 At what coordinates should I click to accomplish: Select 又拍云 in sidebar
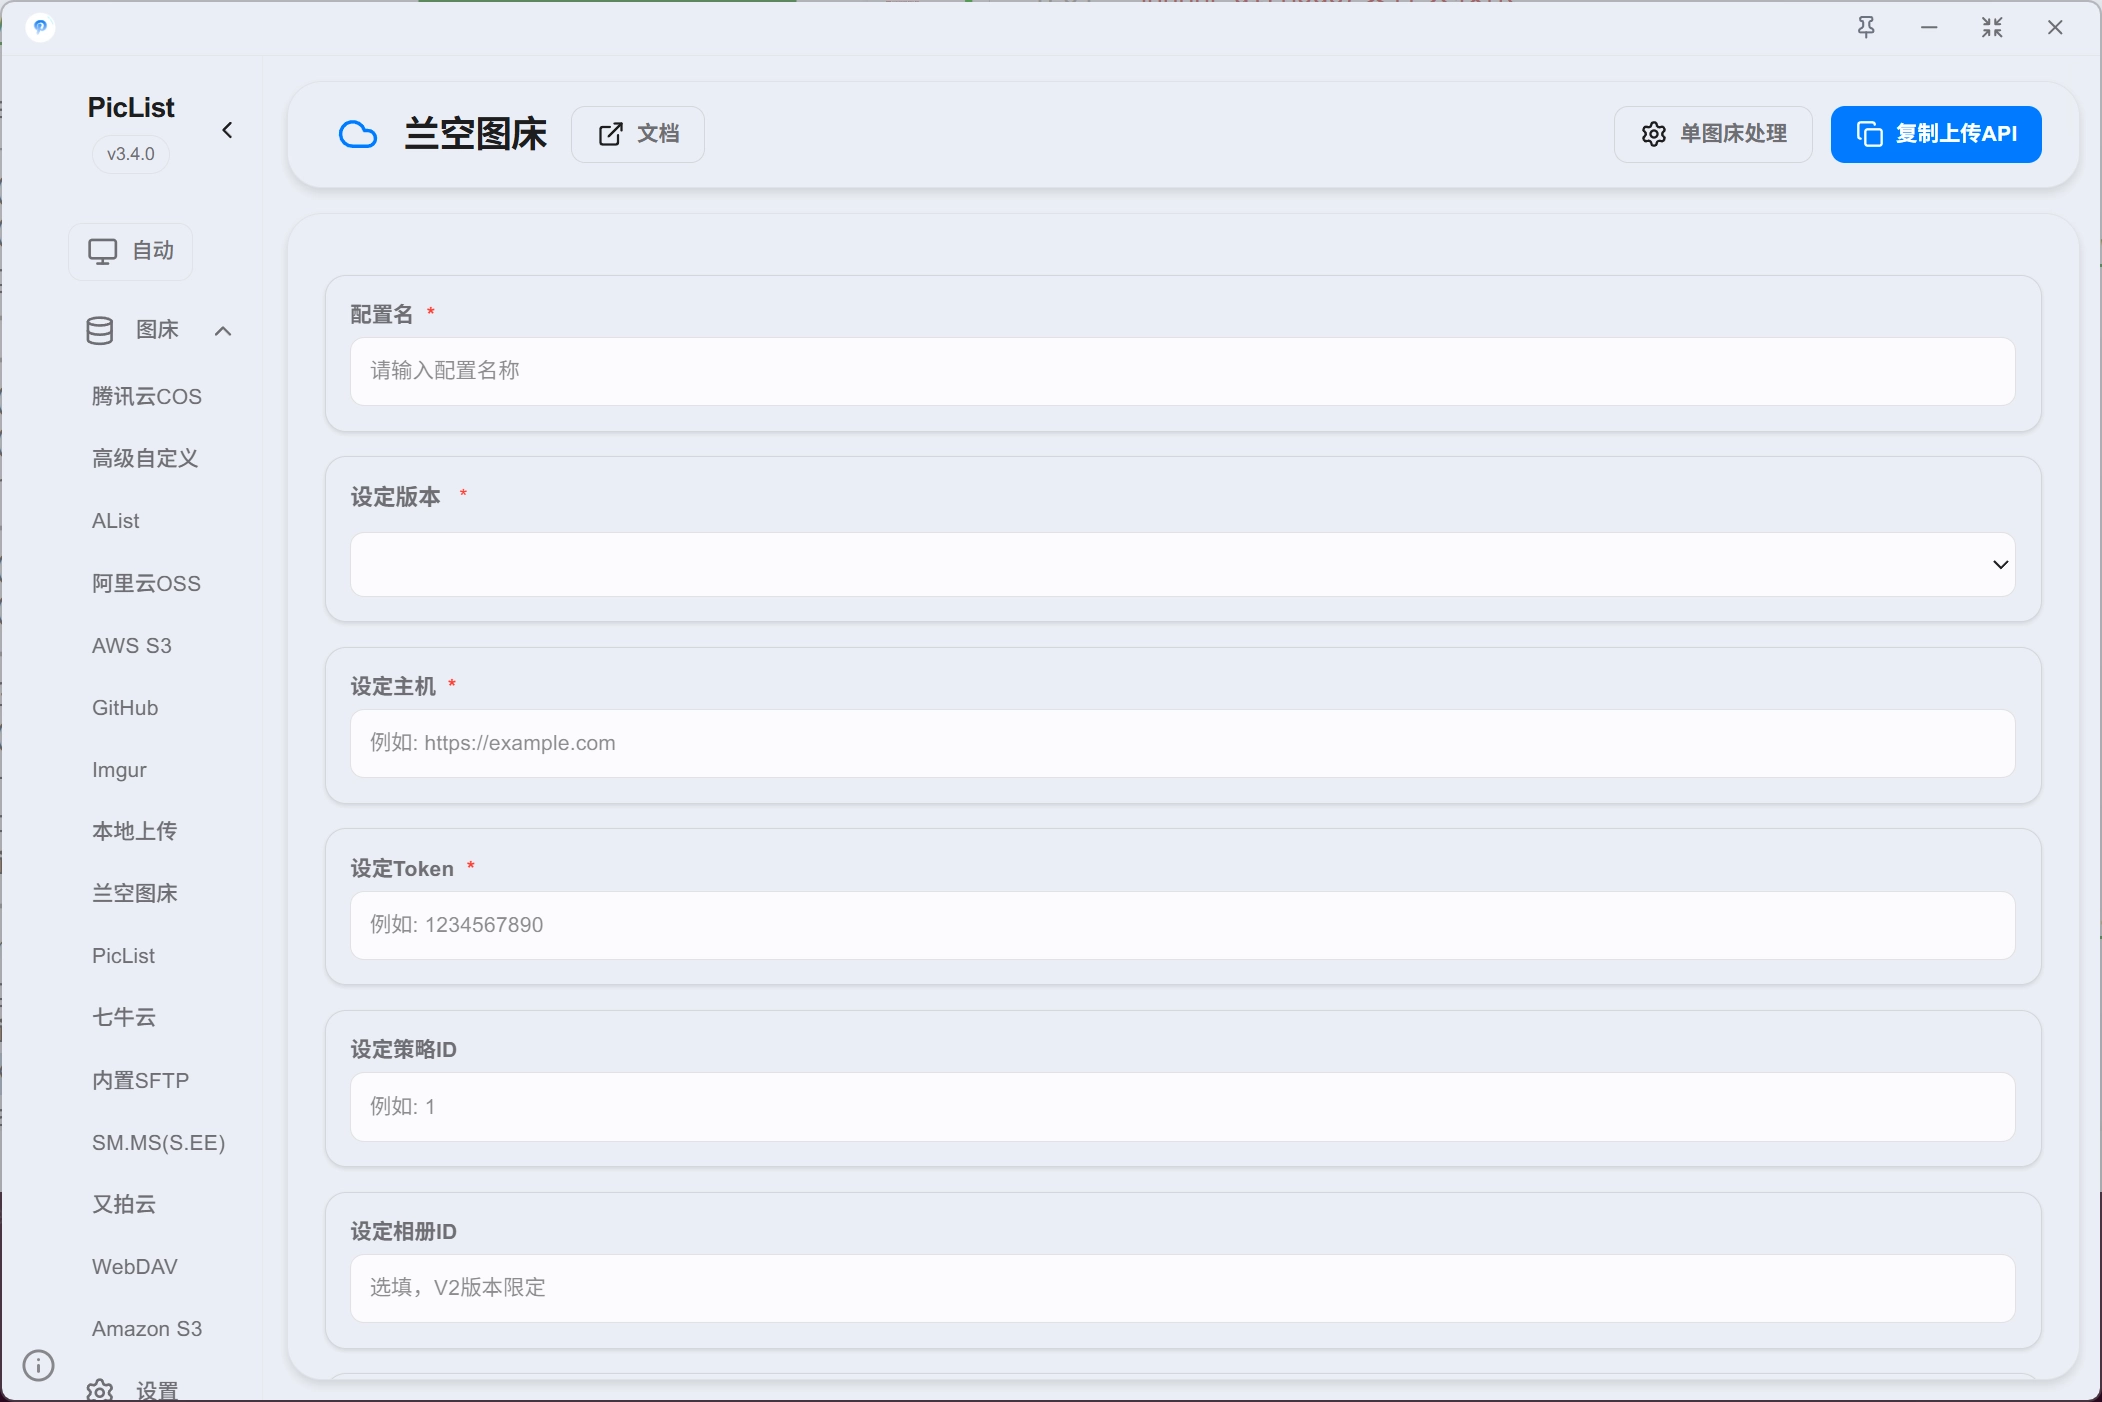coord(124,1204)
